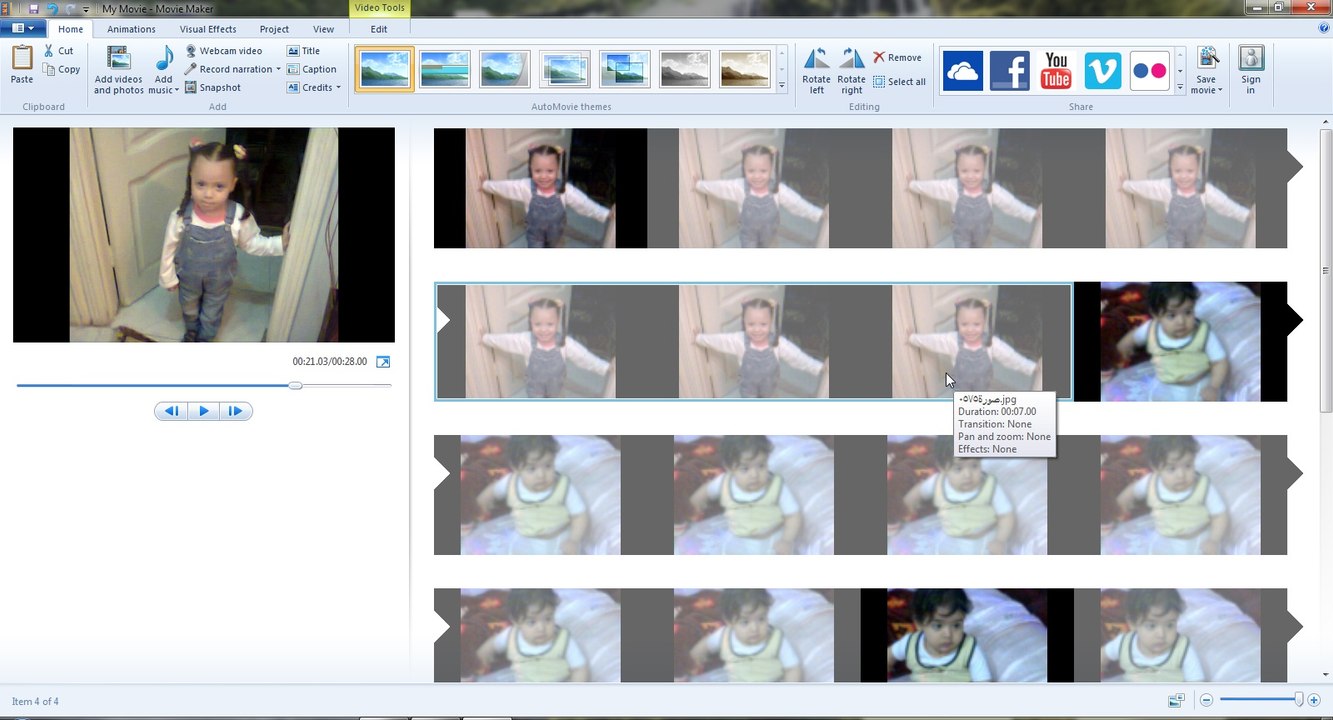
Task: Open Movie Maker Help question icon
Action: 1322,29
